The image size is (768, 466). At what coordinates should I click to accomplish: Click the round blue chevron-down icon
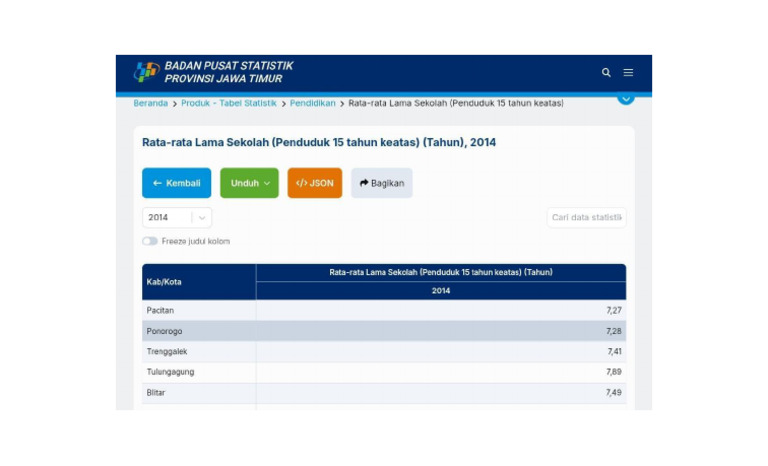(625, 98)
